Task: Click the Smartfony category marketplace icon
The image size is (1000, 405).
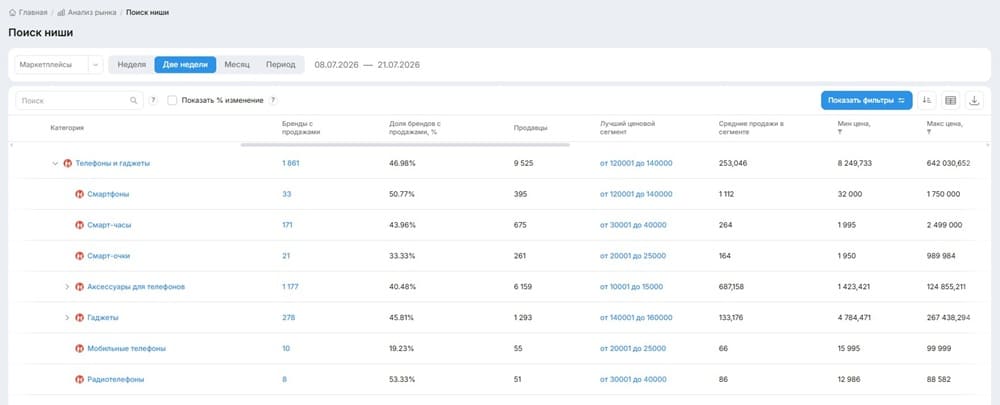Action: click(x=80, y=194)
